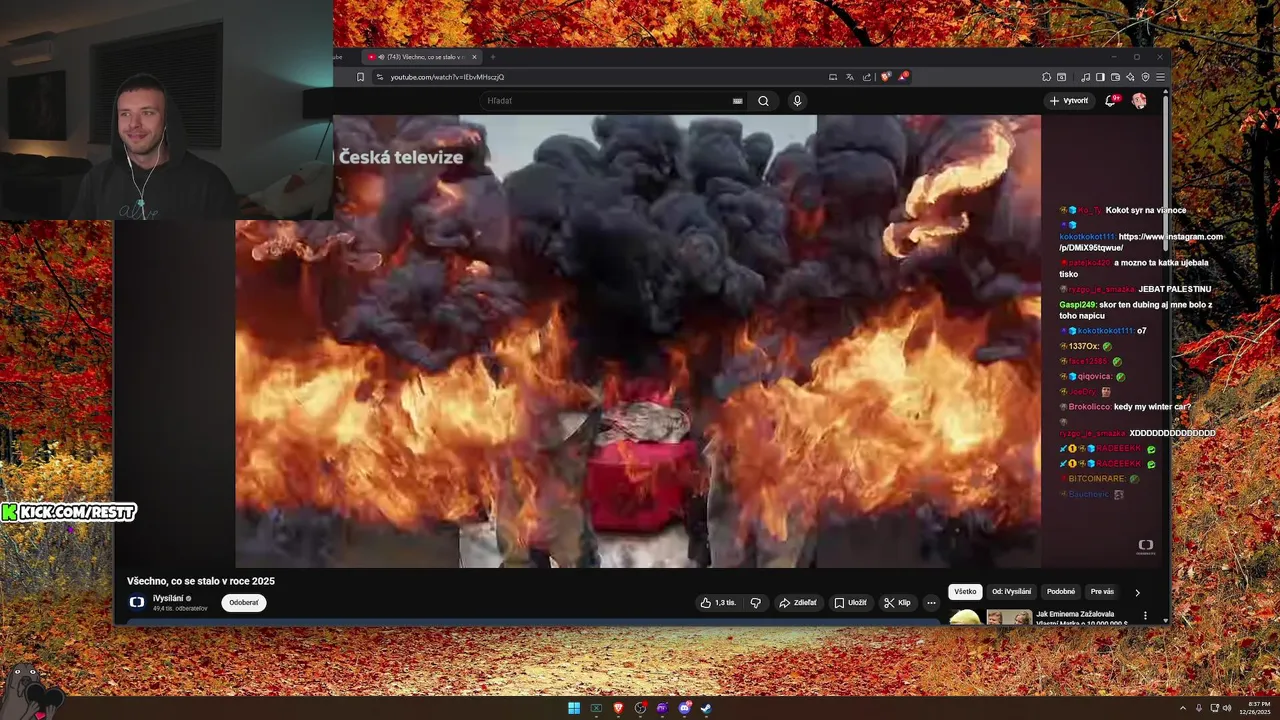1280x720 pixels.
Task: Open YouTube notifications bell
Action: pyautogui.click(x=1112, y=101)
